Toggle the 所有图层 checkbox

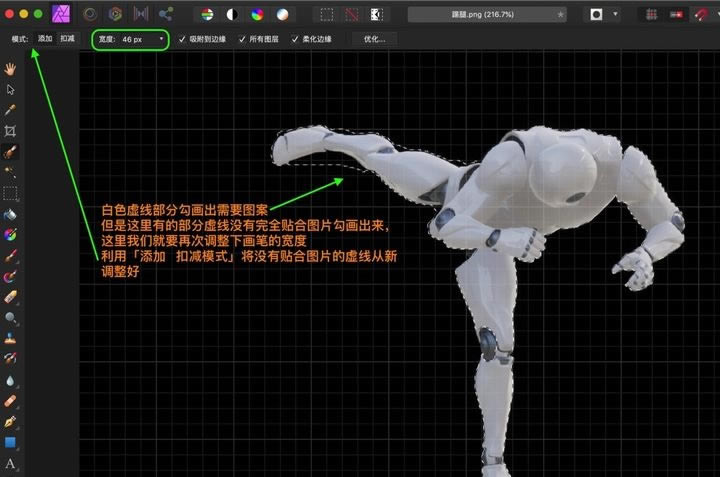[x=243, y=39]
